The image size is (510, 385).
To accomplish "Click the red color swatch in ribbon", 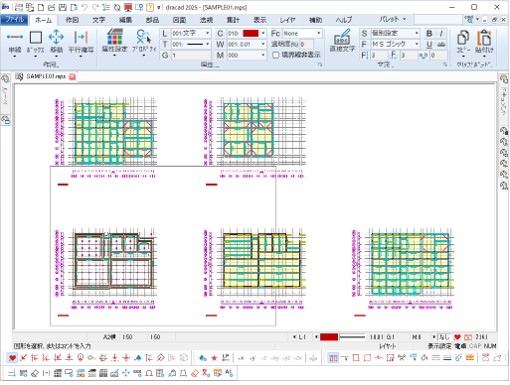I will tap(251, 33).
